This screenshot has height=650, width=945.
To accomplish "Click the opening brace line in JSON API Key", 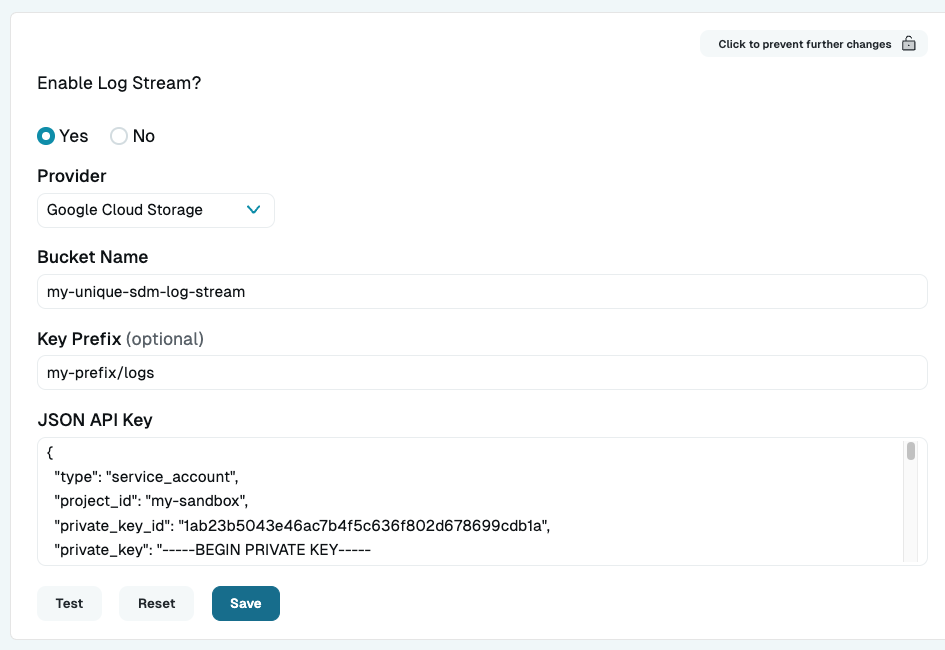I will [51, 453].
